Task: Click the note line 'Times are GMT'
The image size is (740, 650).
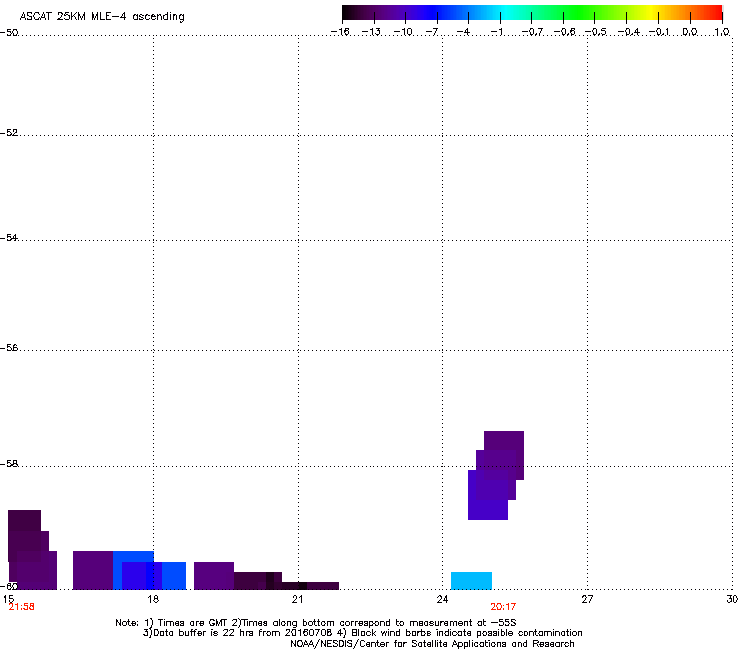Action: (x=316, y=623)
